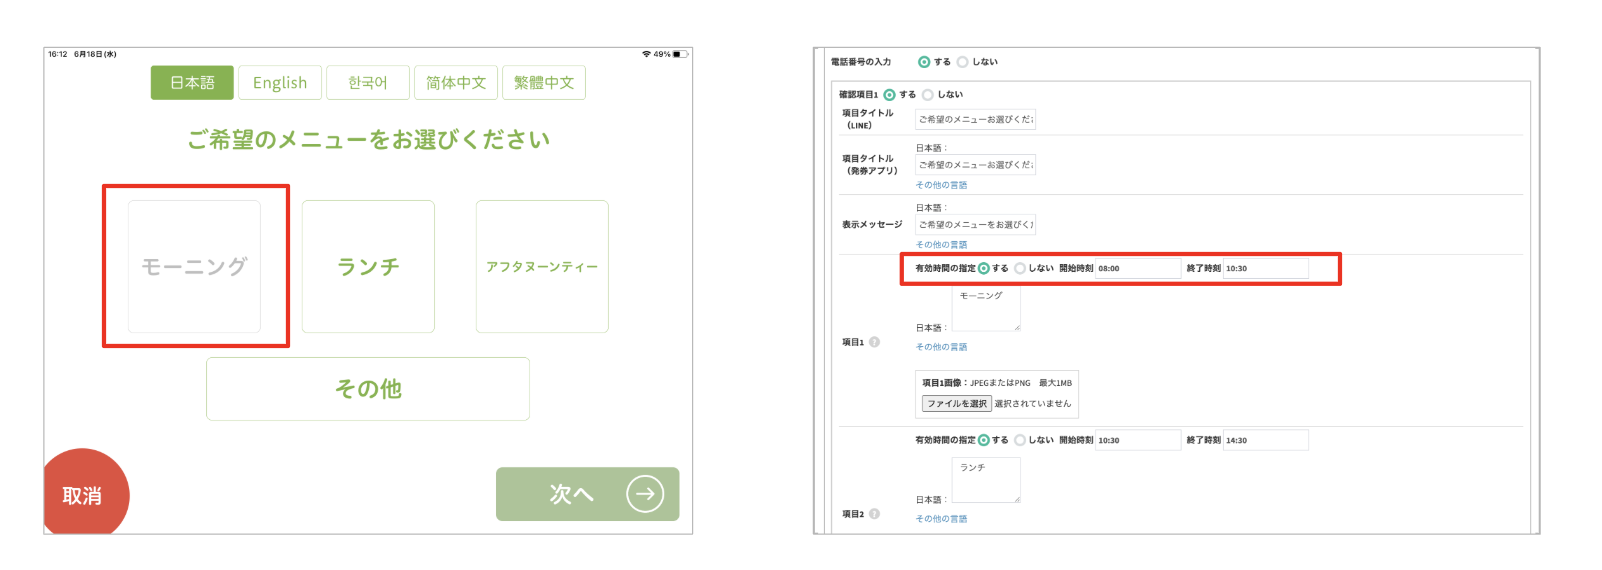Select しない for 有効時間の指定 of モーニング item
Image resolution: width=1602 pixels, height=570 pixels.
1020,268
